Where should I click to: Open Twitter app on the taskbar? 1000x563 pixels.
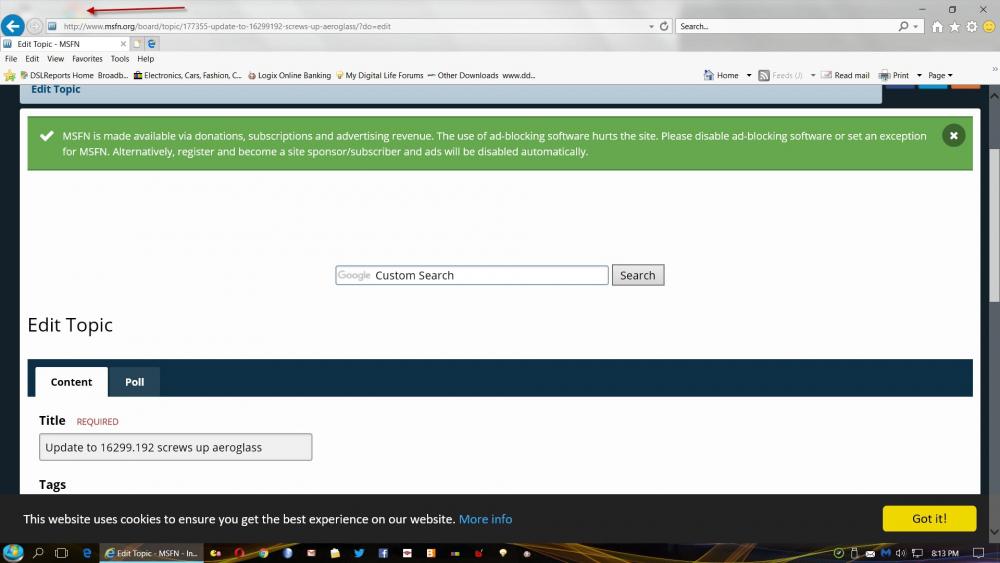pyautogui.click(x=359, y=553)
